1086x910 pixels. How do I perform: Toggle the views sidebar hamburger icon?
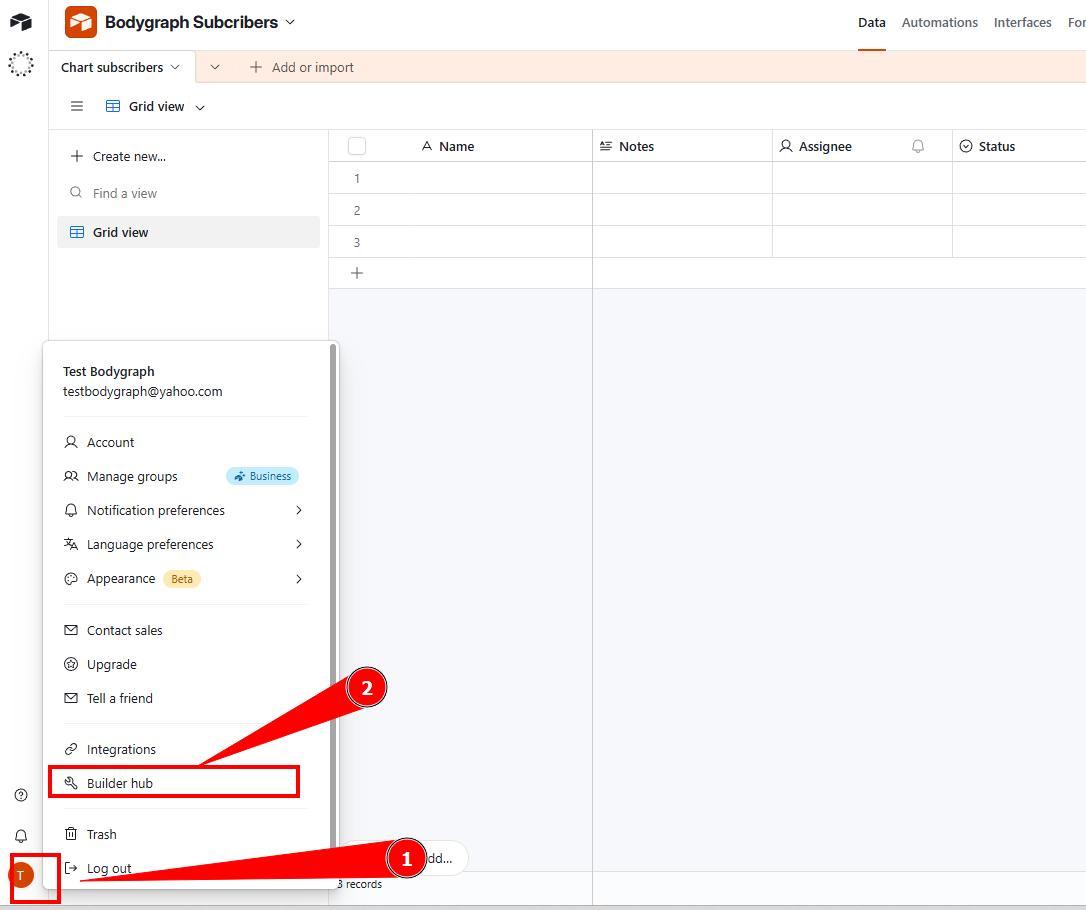[x=77, y=106]
